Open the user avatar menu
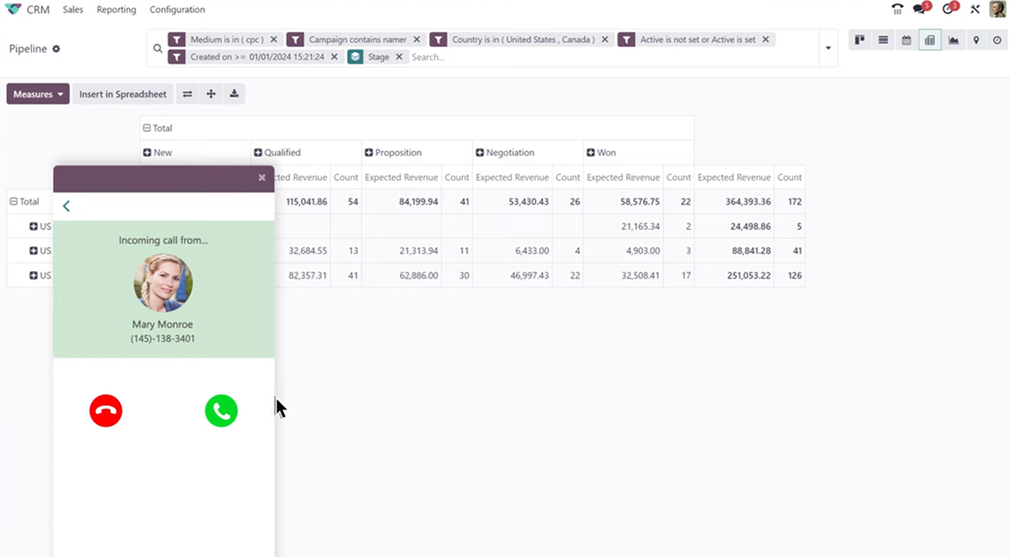 pyautogui.click(x=997, y=9)
